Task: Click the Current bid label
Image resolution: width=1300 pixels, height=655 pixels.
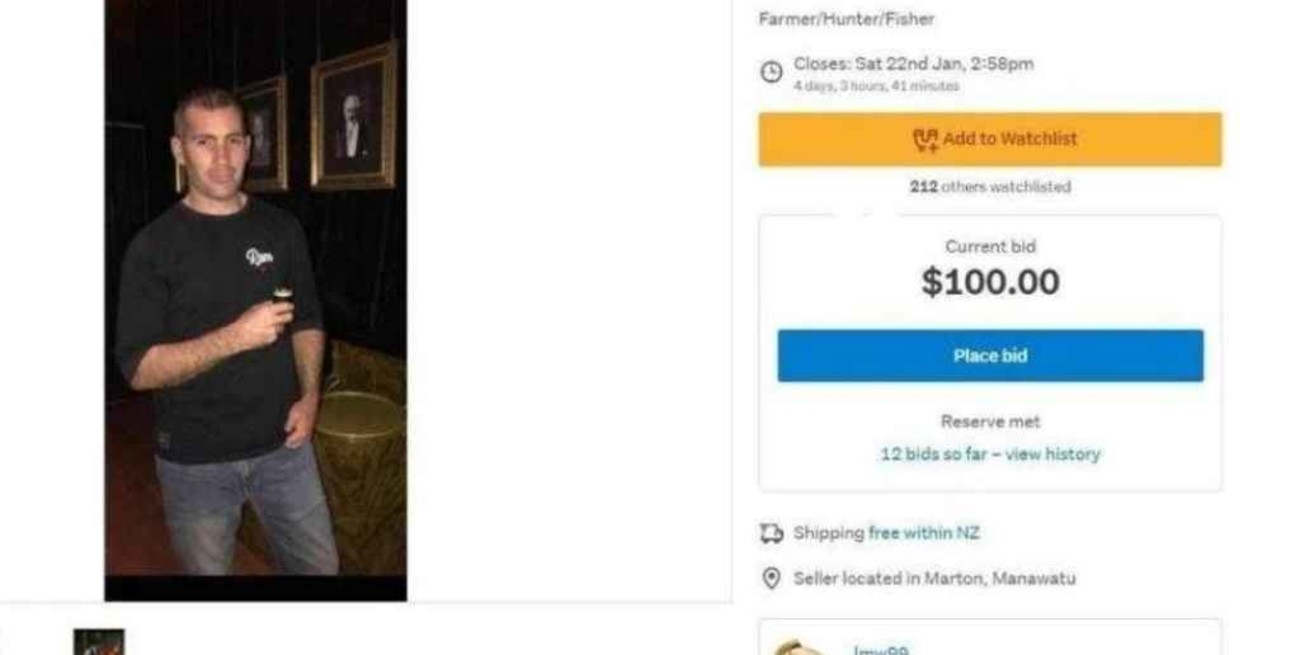Action: pyautogui.click(x=990, y=247)
